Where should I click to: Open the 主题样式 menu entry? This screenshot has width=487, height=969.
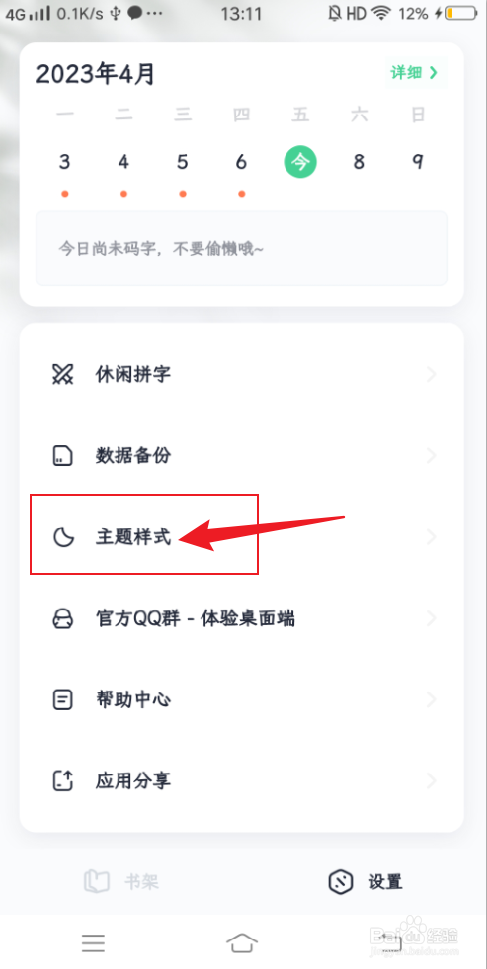pyautogui.click(x=244, y=538)
